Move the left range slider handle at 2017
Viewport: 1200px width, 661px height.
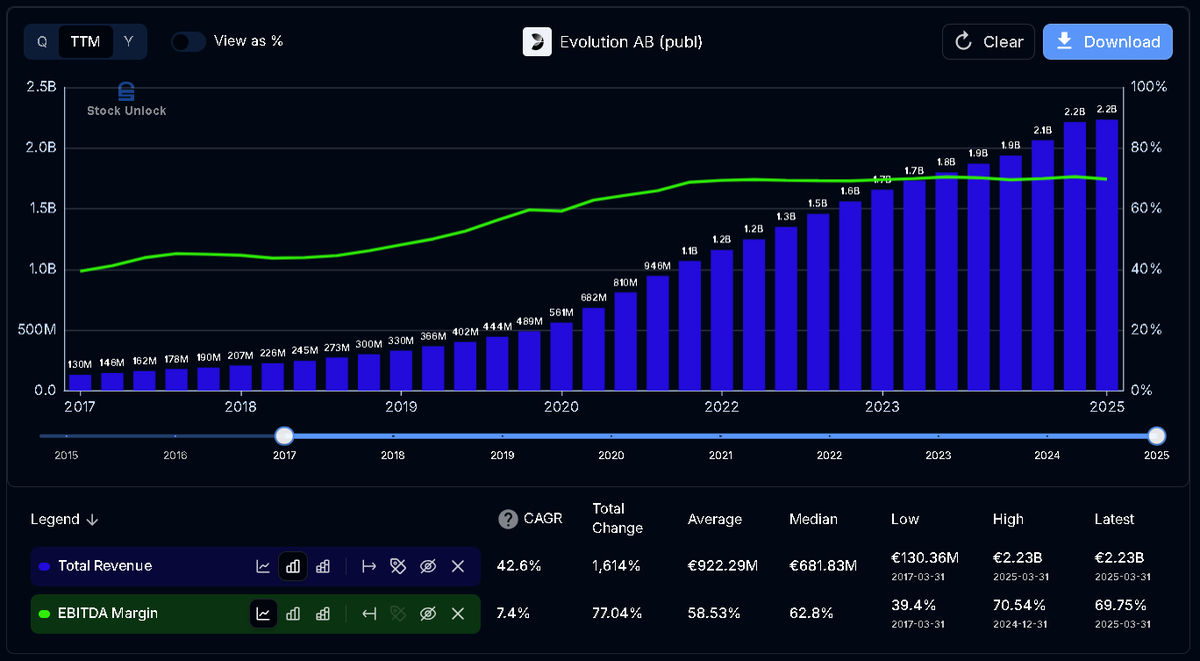tap(284, 436)
